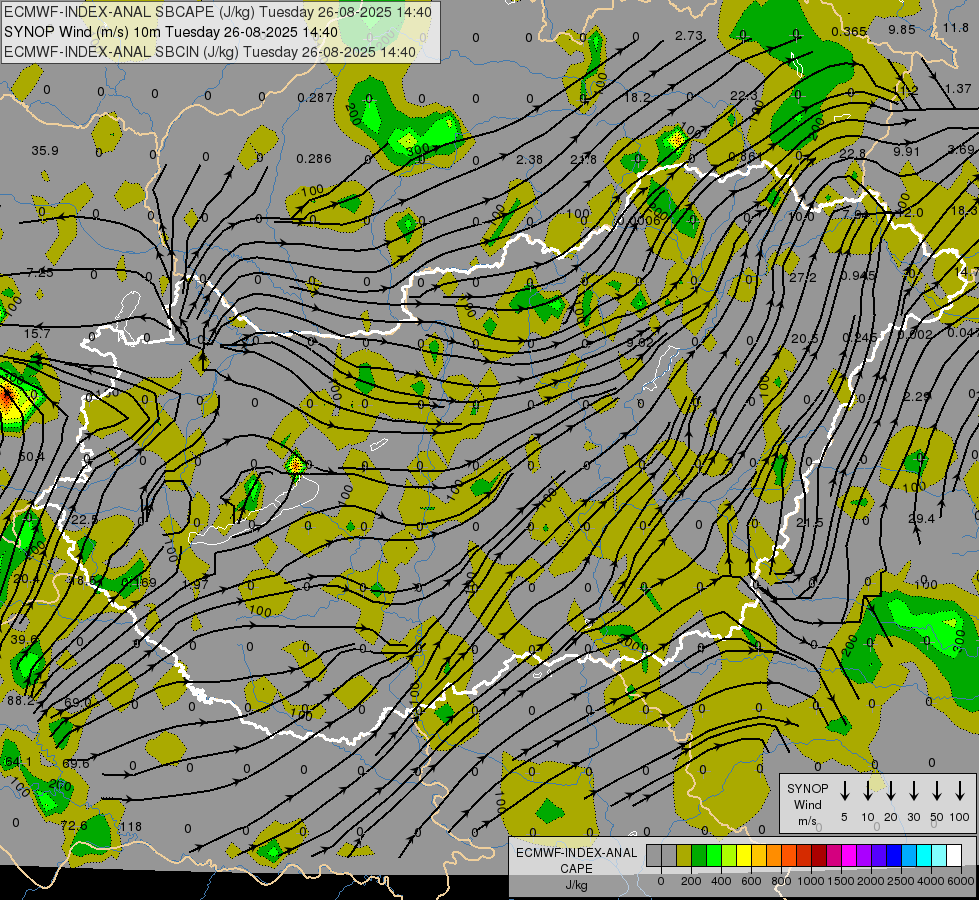Click the 0.245 value on the map
This screenshot has height=900, width=979.
click(859, 337)
